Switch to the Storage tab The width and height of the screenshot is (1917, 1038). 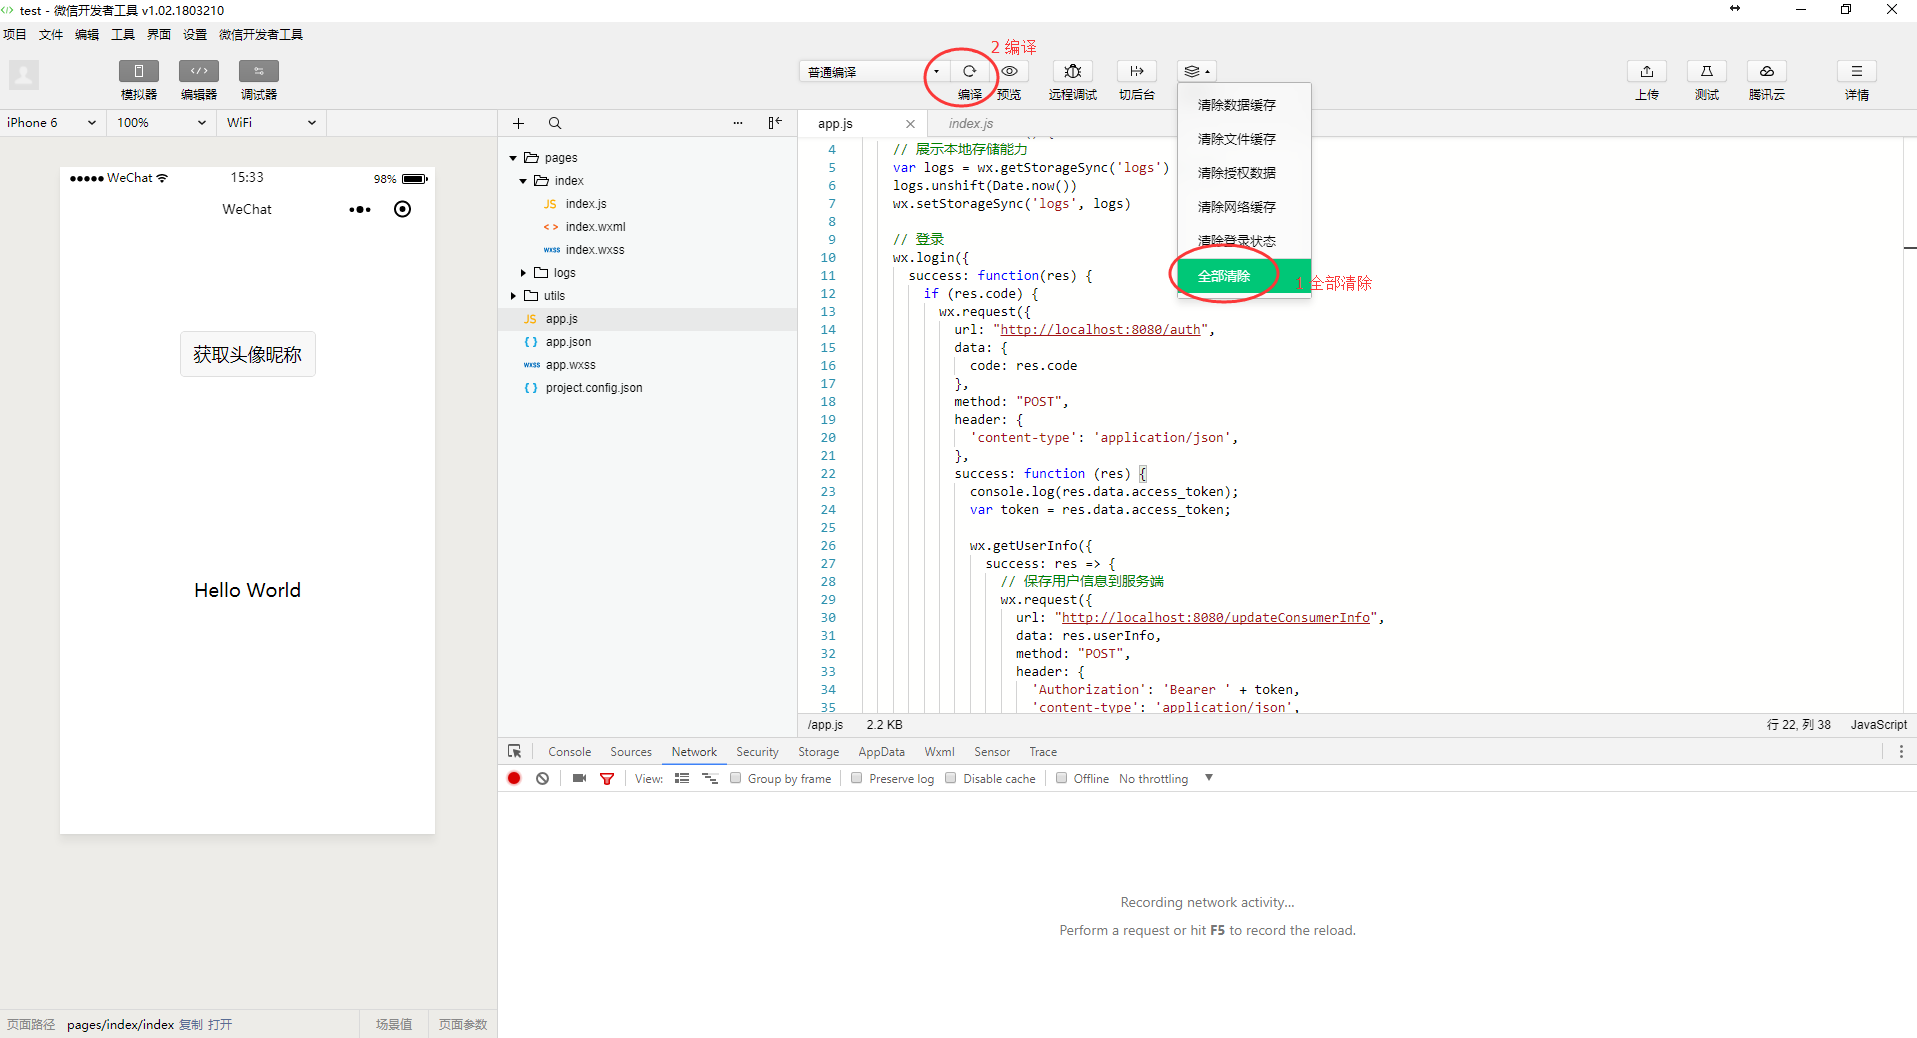tap(818, 752)
